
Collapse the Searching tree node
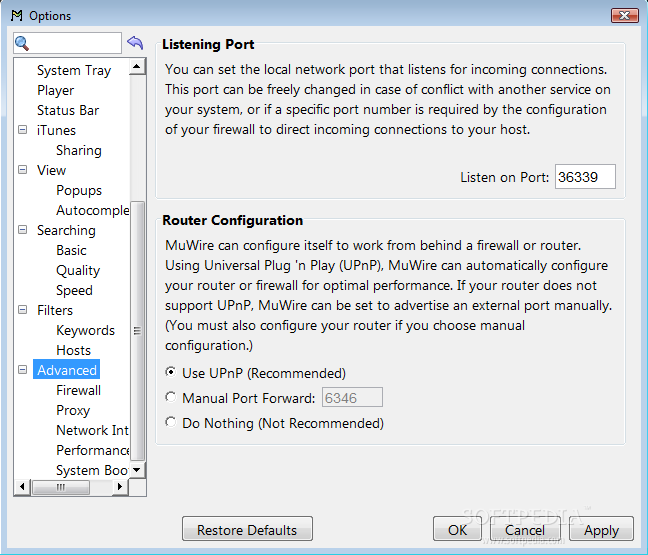point(23,230)
